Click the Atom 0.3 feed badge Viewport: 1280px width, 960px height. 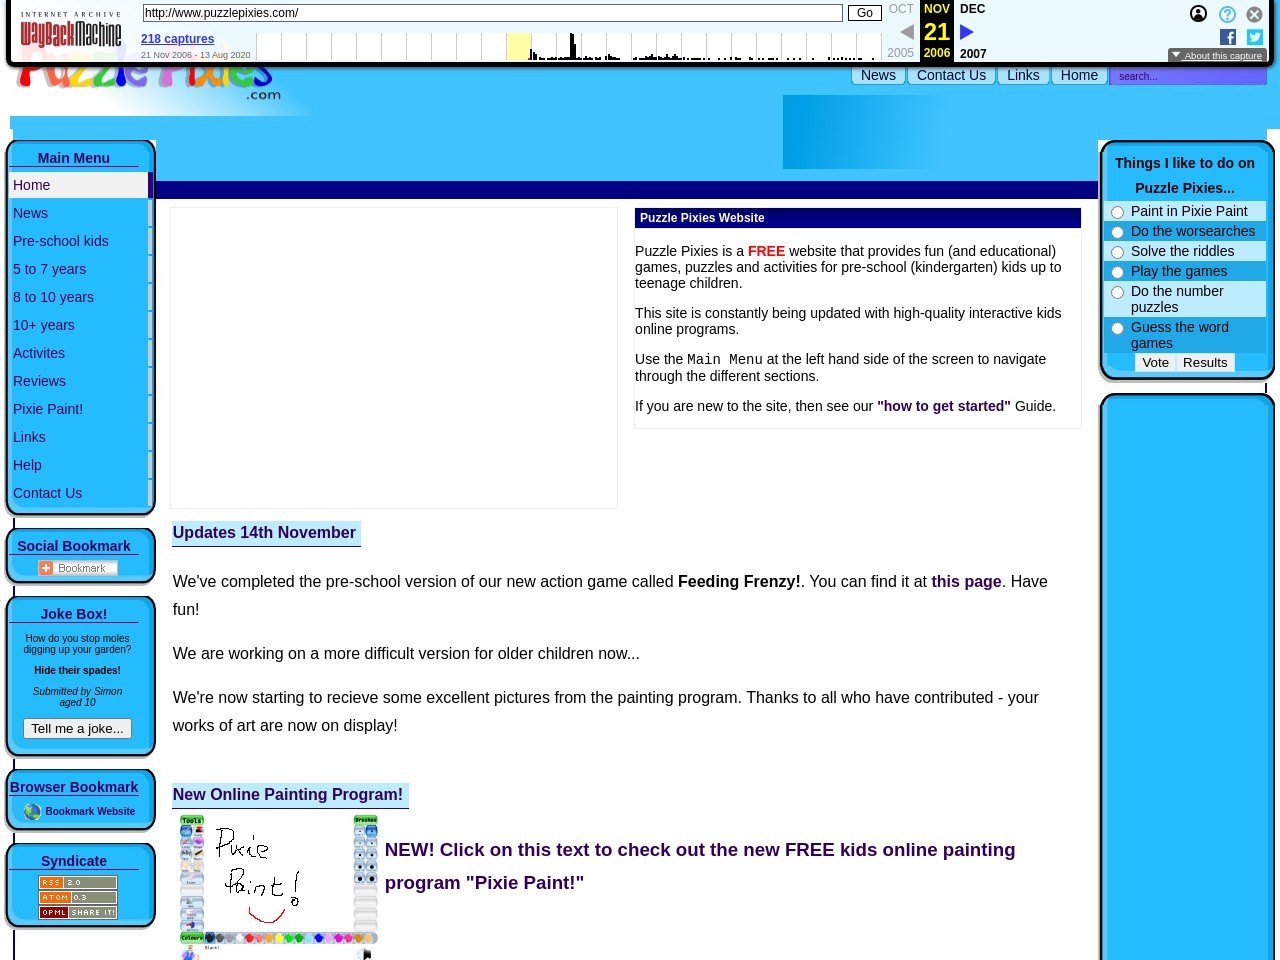pos(78,897)
